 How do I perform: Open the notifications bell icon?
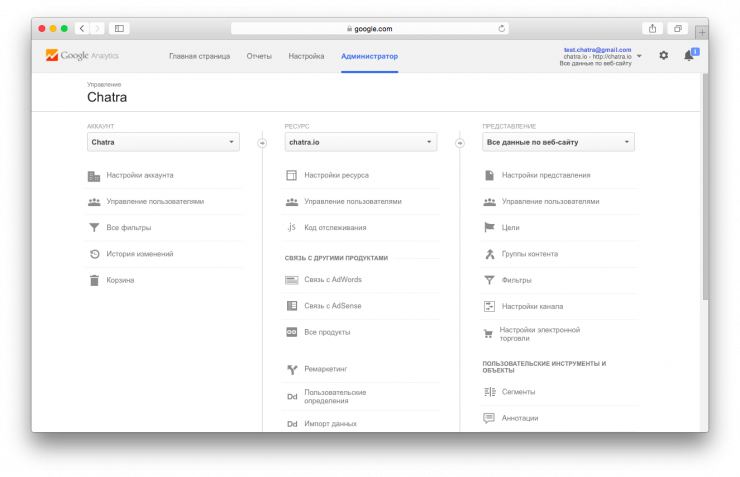[x=688, y=56]
